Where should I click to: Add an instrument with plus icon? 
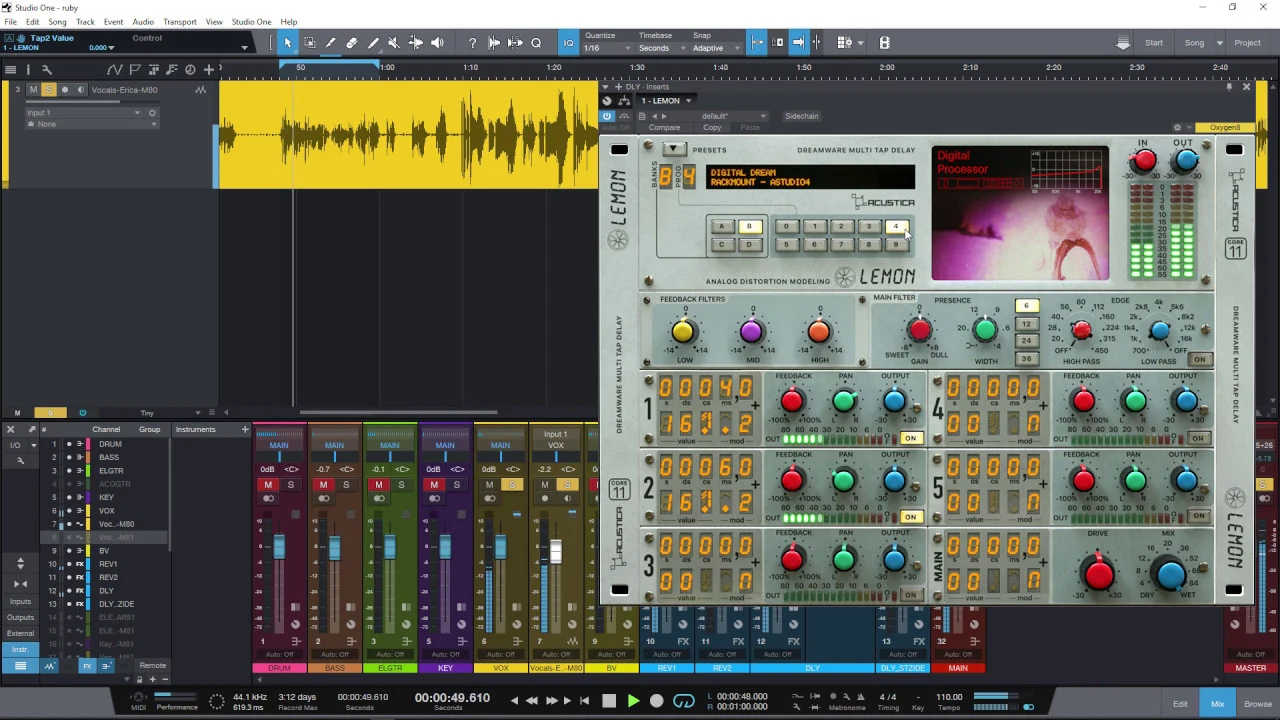point(244,430)
